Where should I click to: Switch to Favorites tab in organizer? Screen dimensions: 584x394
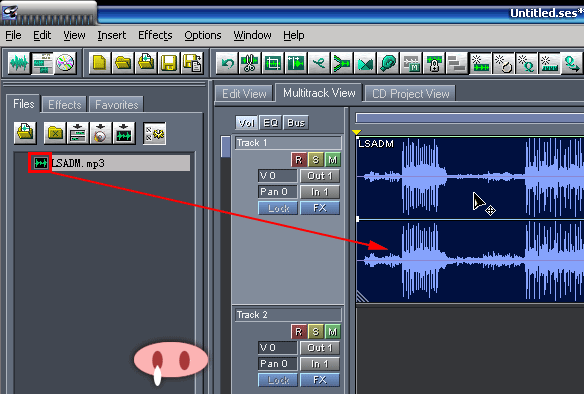point(117,105)
